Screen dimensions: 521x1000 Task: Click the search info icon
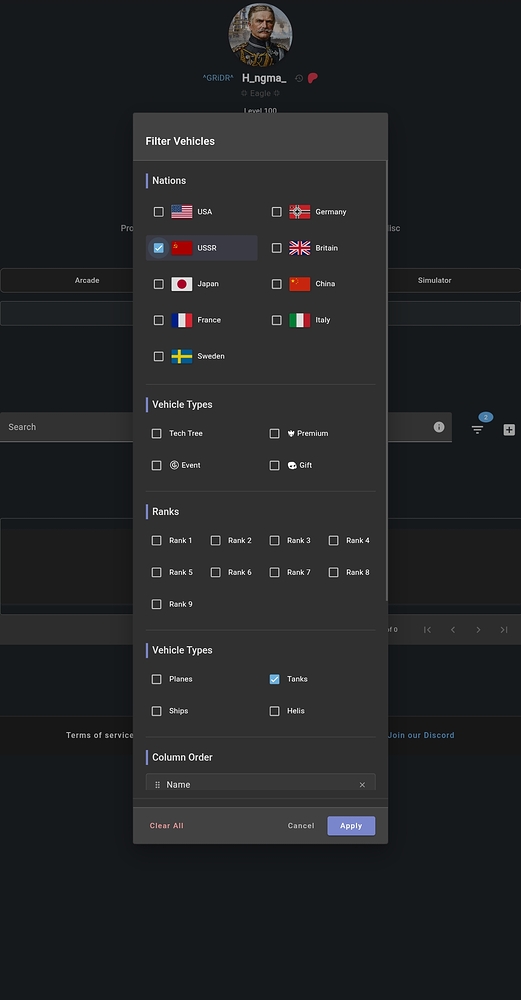[439, 427]
